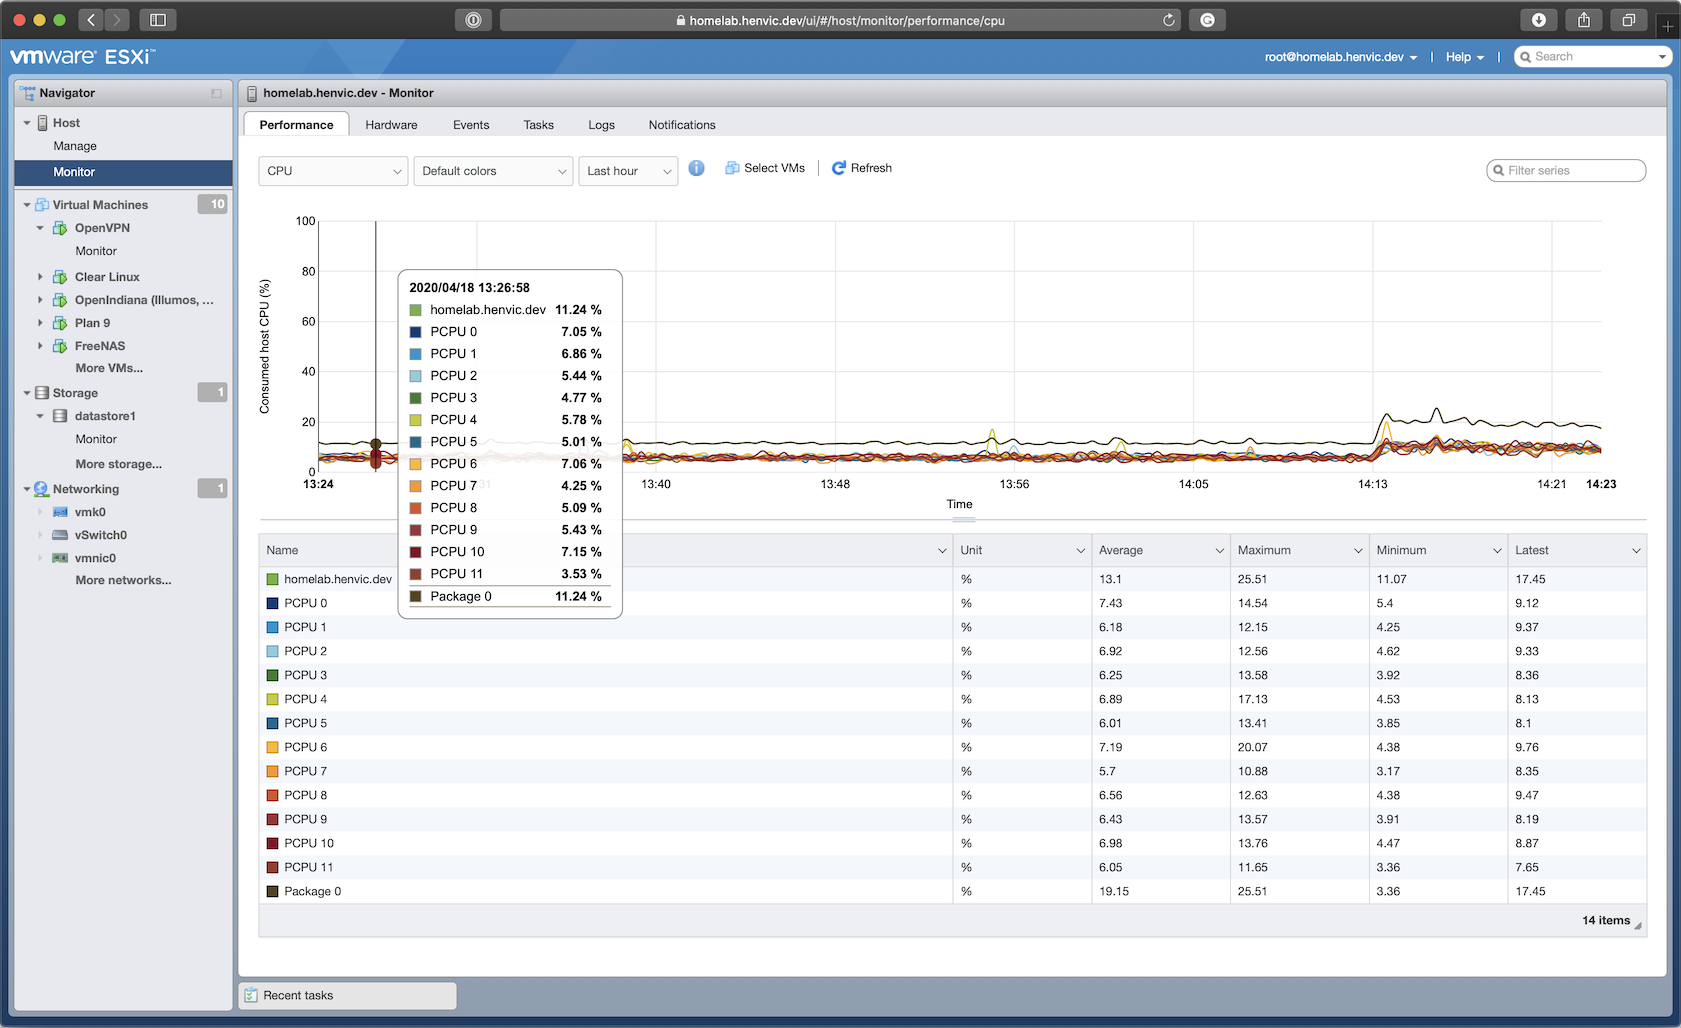Click the ESXi Search field
Viewport: 1681px width, 1028px height.
tap(1592, 57)
